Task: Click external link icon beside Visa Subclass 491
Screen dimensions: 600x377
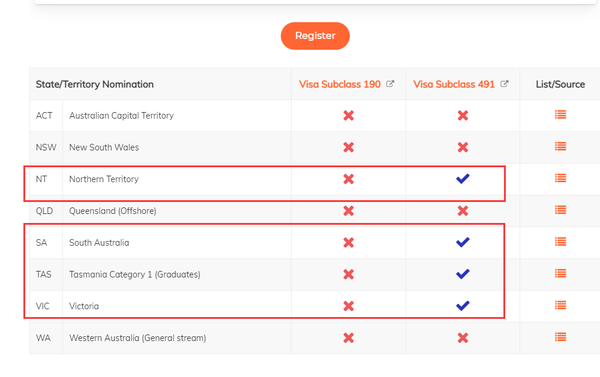Action: [504, 84]
